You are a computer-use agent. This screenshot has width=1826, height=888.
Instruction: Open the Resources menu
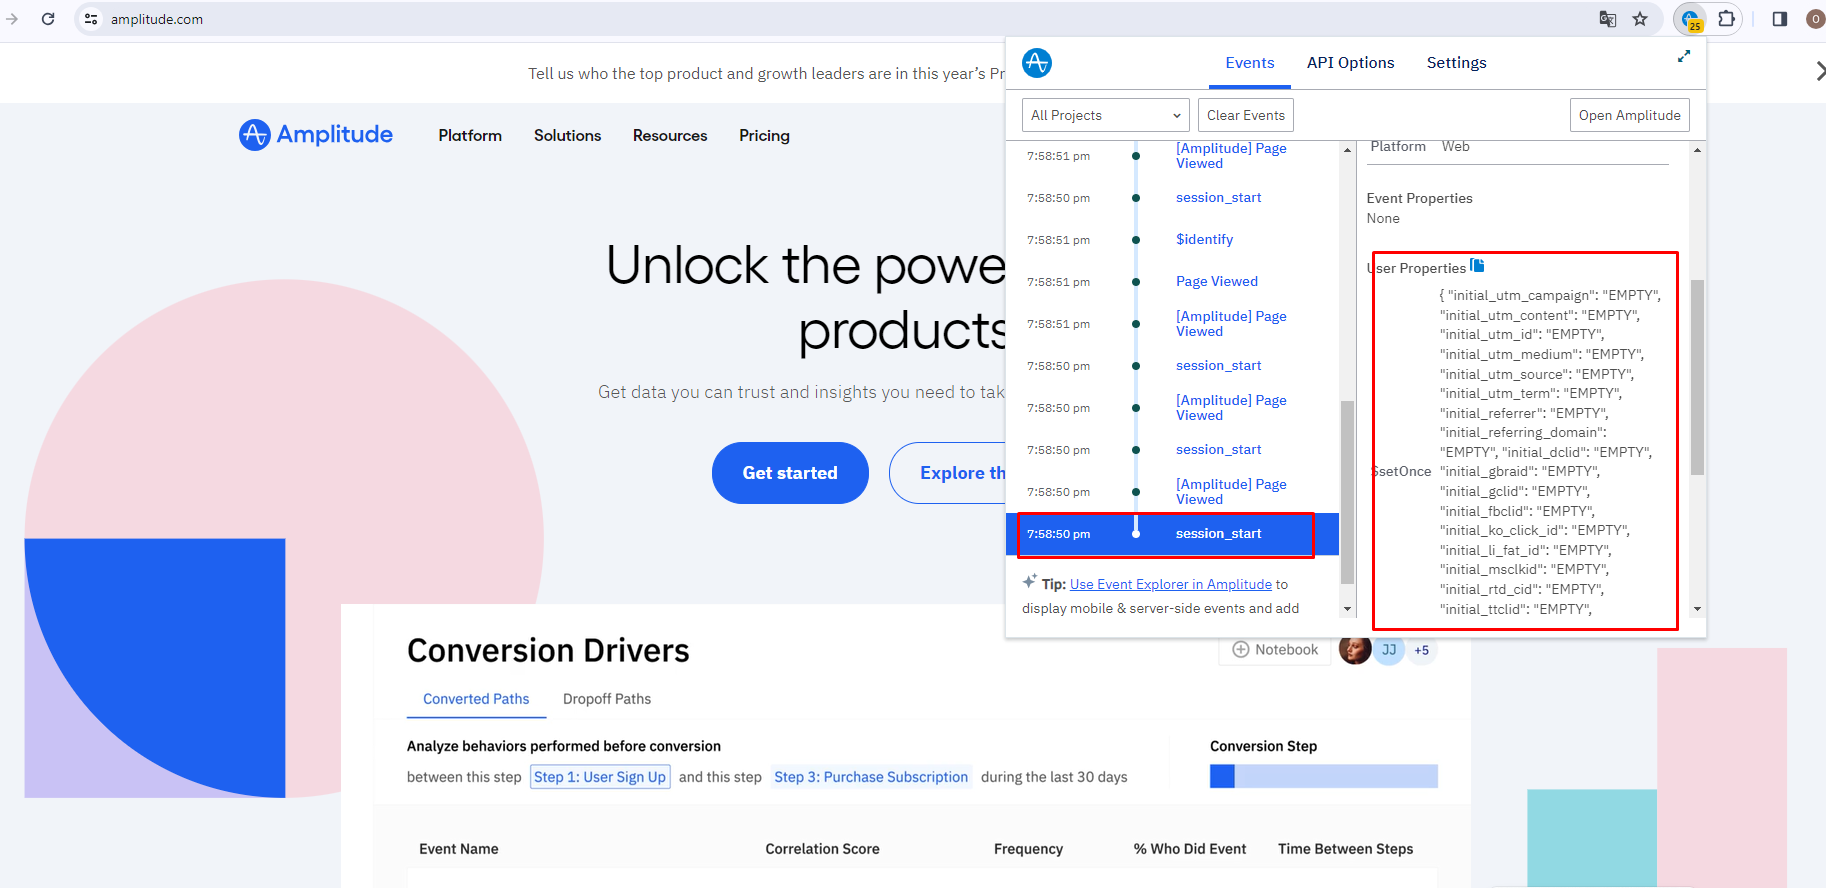670,135
